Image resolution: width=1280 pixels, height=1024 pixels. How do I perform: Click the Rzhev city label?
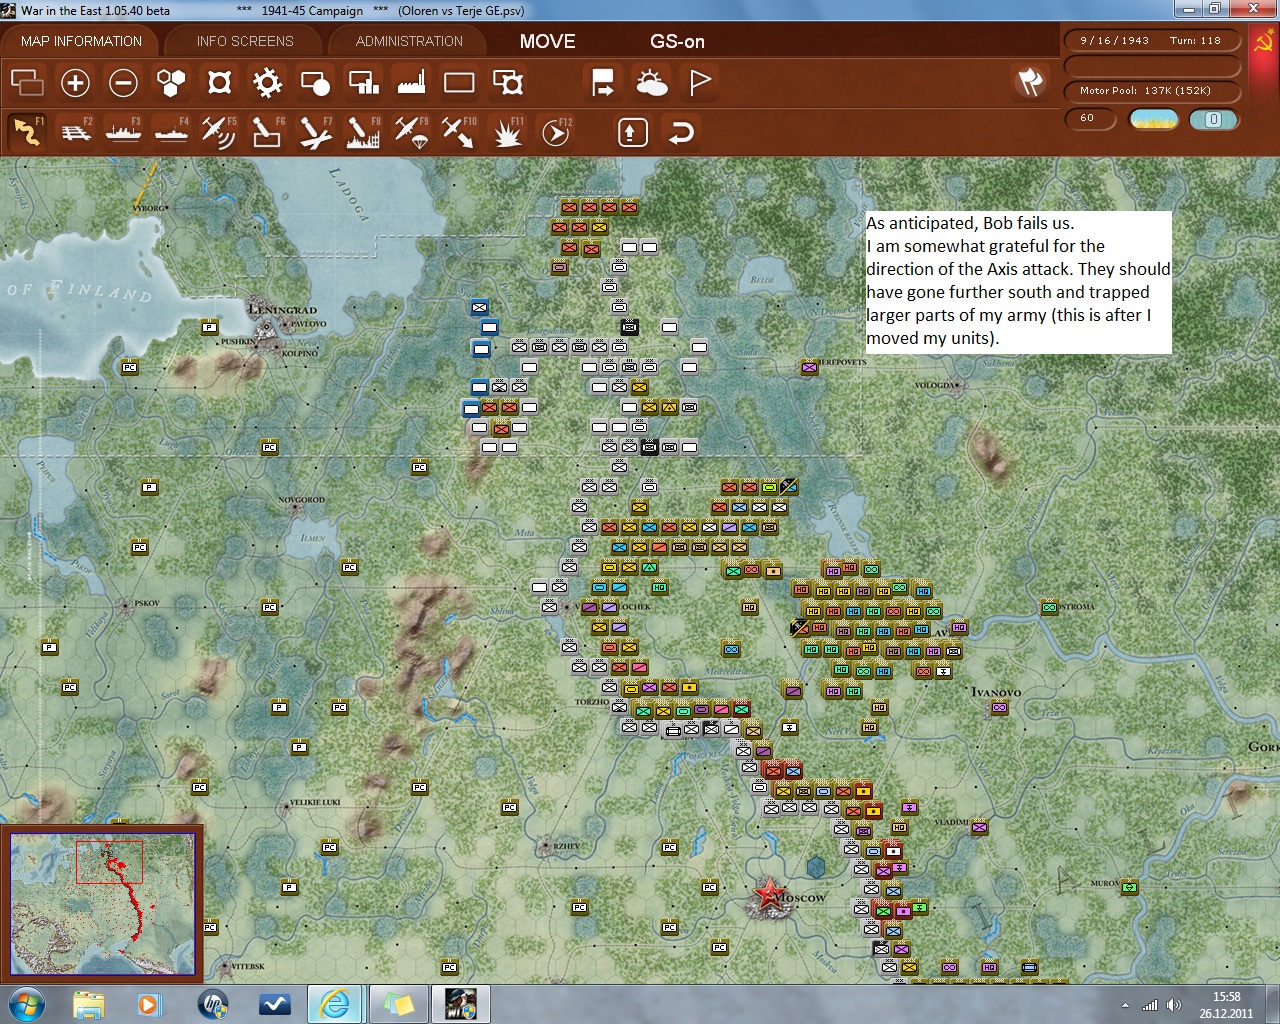[x=566, y=846]
